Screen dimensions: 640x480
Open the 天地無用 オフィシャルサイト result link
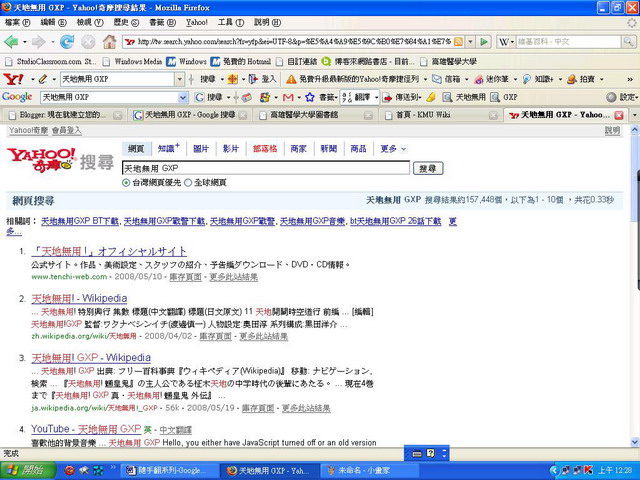[x=109, y=251]
